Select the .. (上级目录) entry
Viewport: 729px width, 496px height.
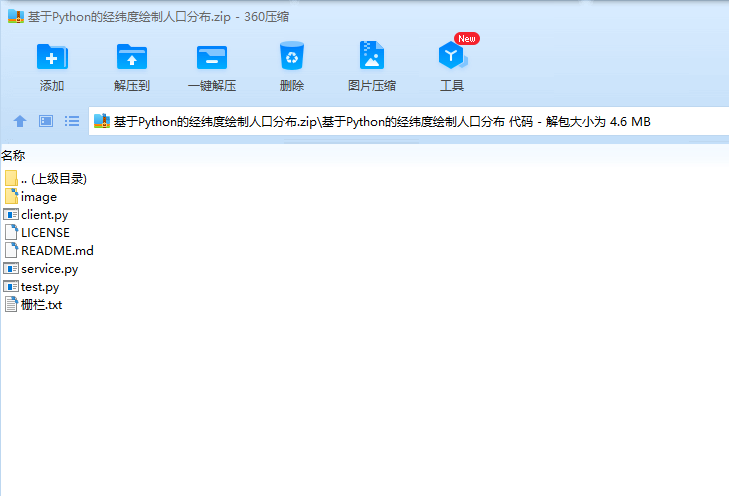tap(54, 179)
